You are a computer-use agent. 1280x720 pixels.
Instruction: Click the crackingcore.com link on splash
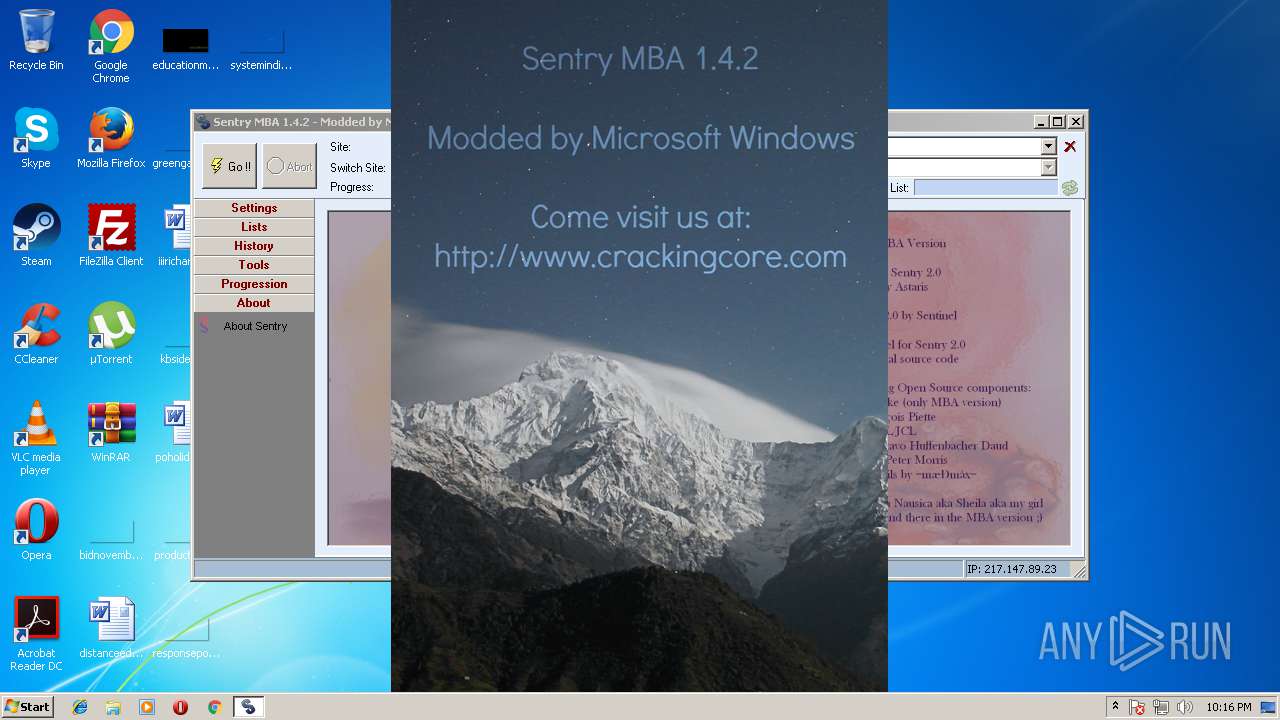point(641,257)
